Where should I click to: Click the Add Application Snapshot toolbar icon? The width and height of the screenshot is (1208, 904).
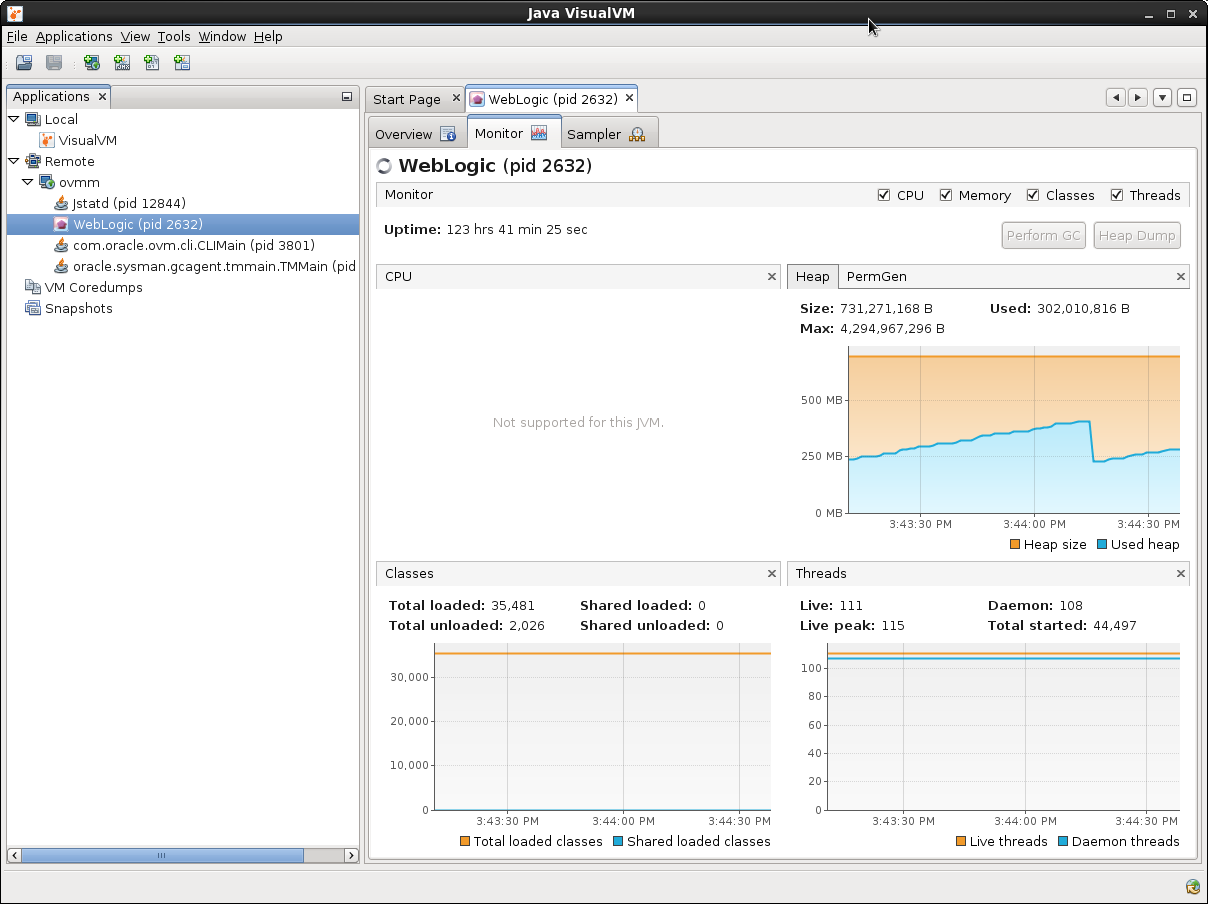[x=182, y=63]
